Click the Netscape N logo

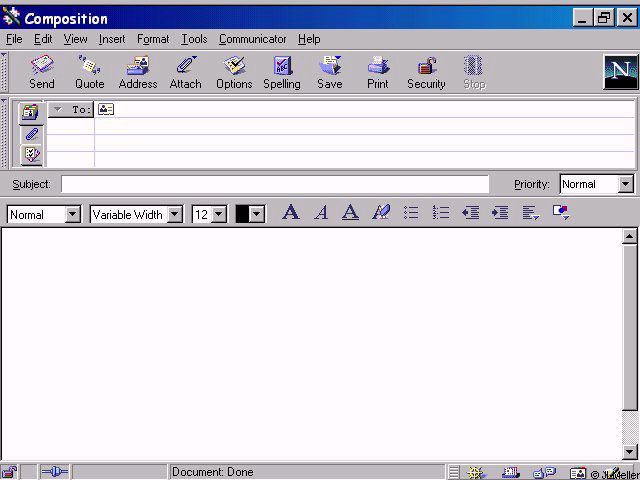coord(620,72)
